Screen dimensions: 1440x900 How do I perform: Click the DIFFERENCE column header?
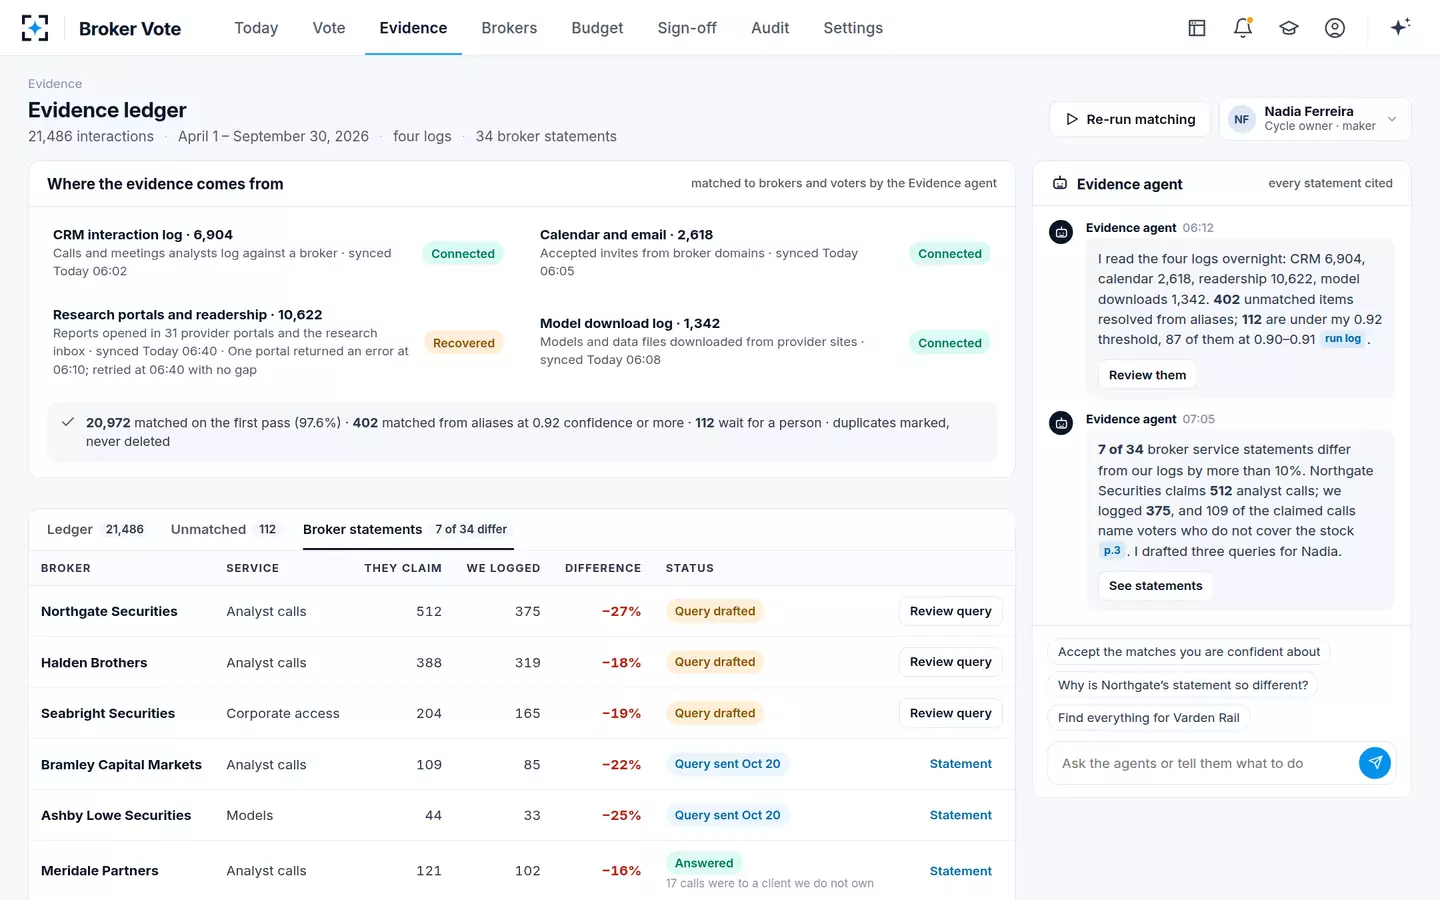(603, 568)
